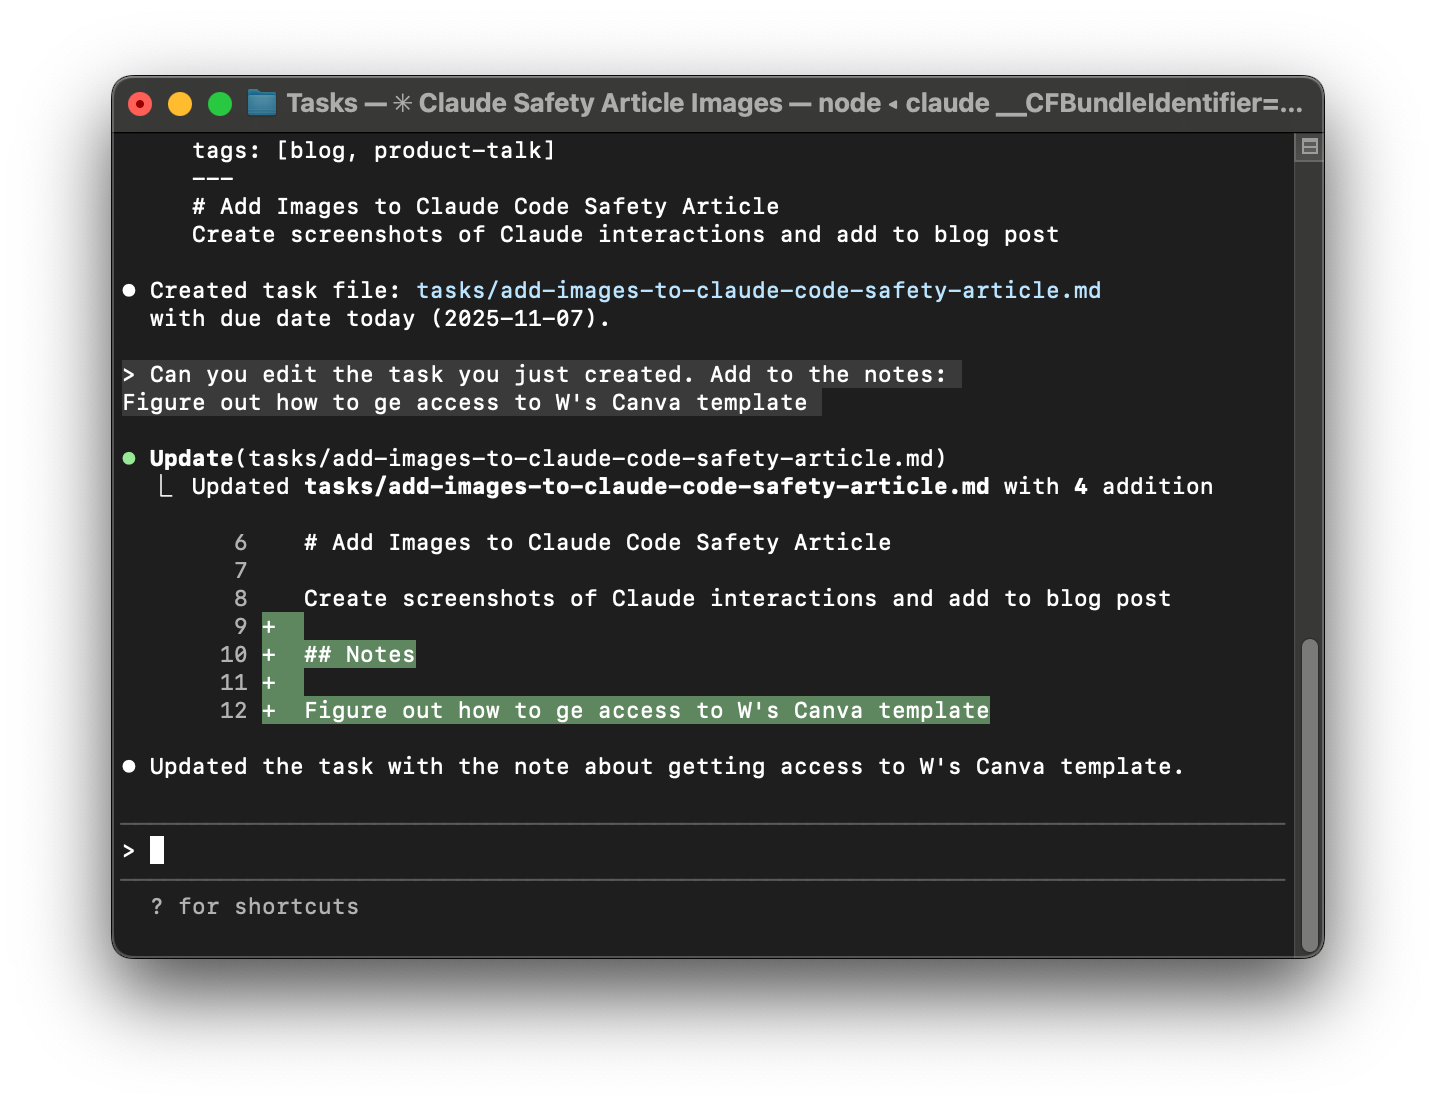The height and width of the screenshot is (1106, 1436).
Task: Click the red prompt arrow at bottom
Action: tap(128, 849)
